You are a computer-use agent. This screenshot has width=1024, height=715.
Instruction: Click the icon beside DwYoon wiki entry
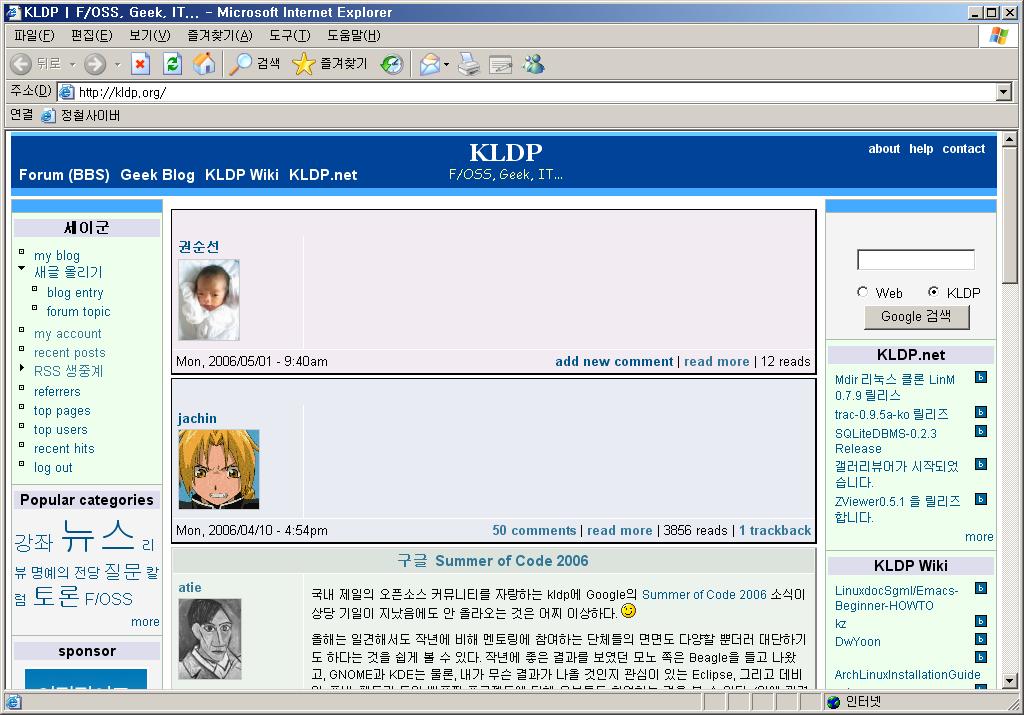(981, 639)
